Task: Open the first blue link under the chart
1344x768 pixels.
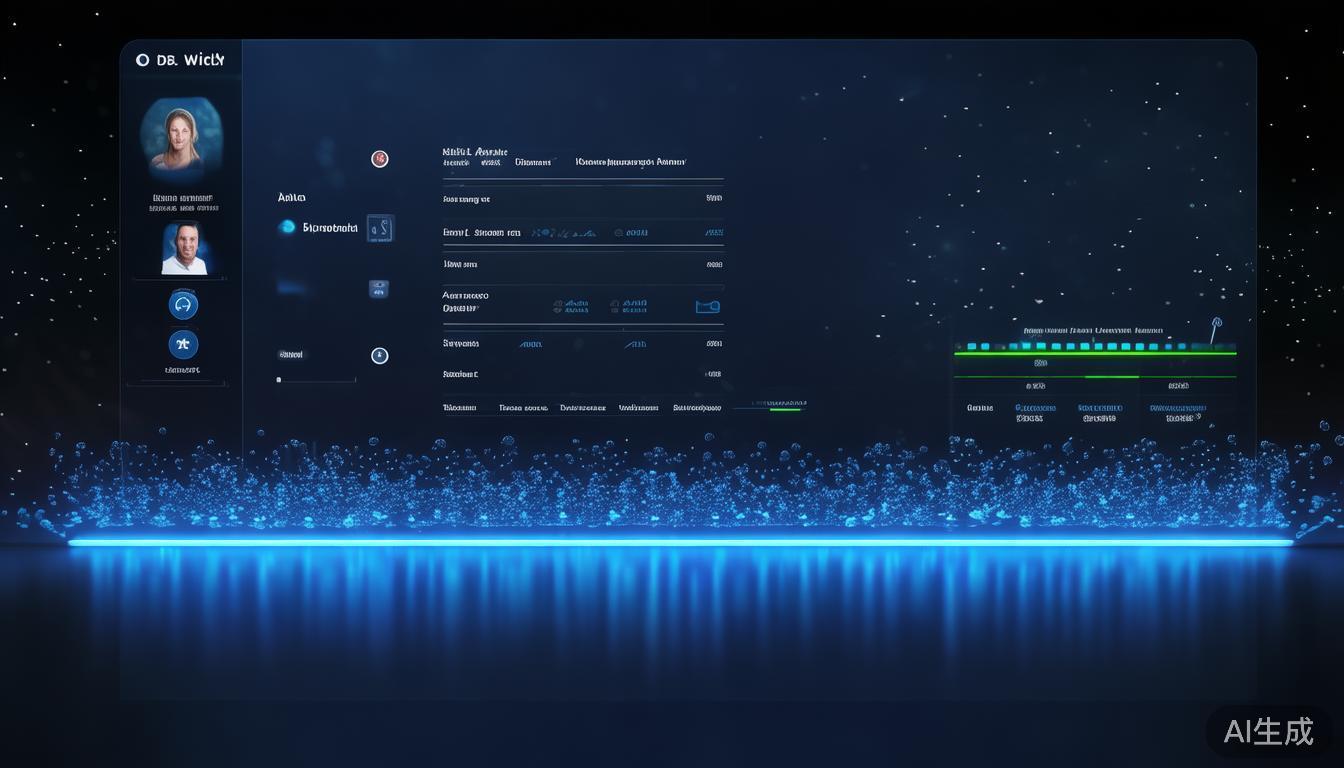Action: pyautogui.click(x=1035, y=408)
